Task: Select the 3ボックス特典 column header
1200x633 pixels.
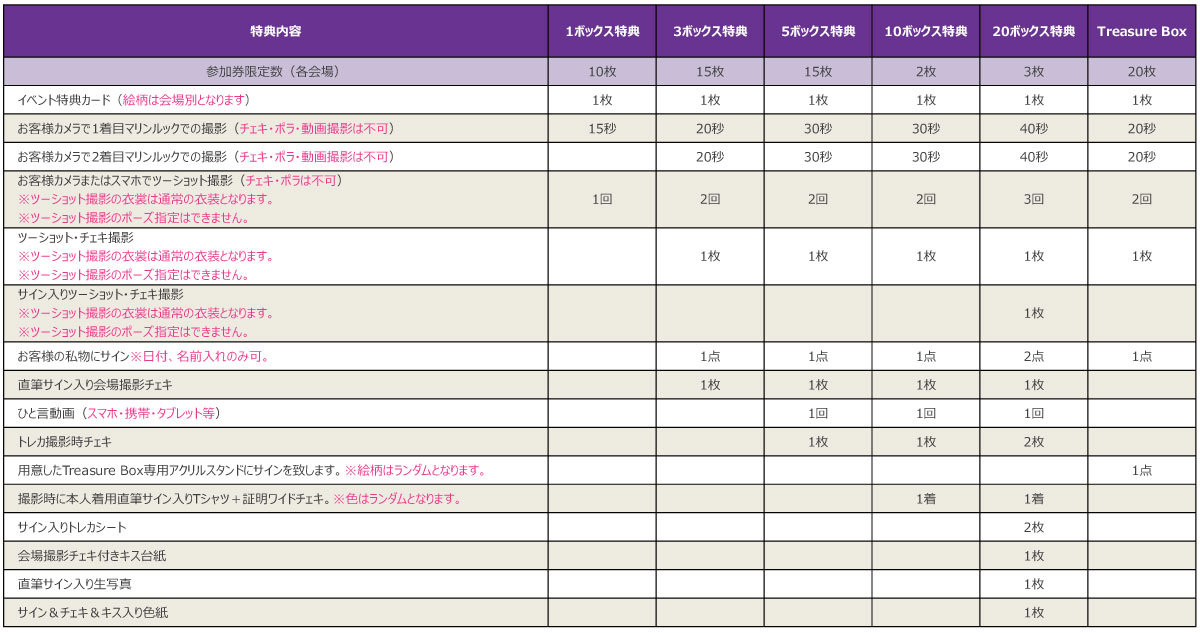Action: tap(710, 31)
